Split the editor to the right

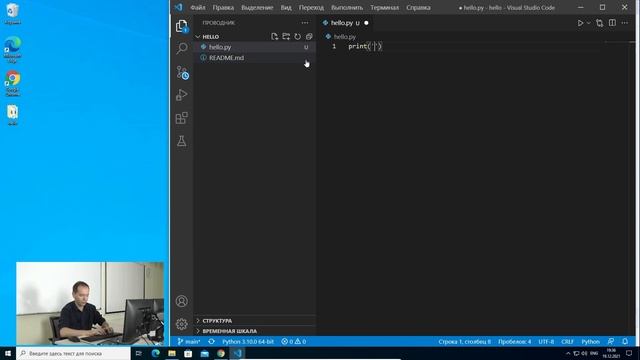pos(612,23)
